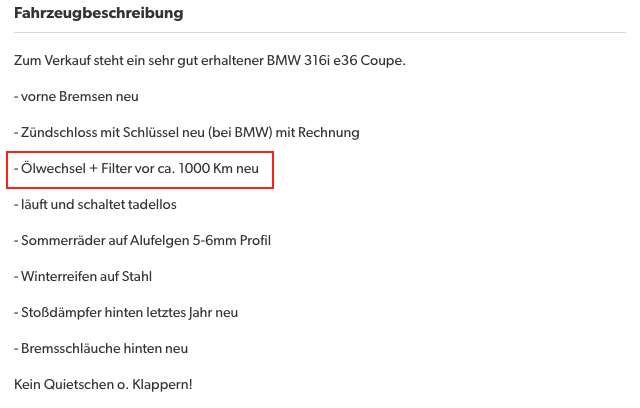Click the text Kein Quietschen
This screenshot has width=640, height=408.
(62, 385)
